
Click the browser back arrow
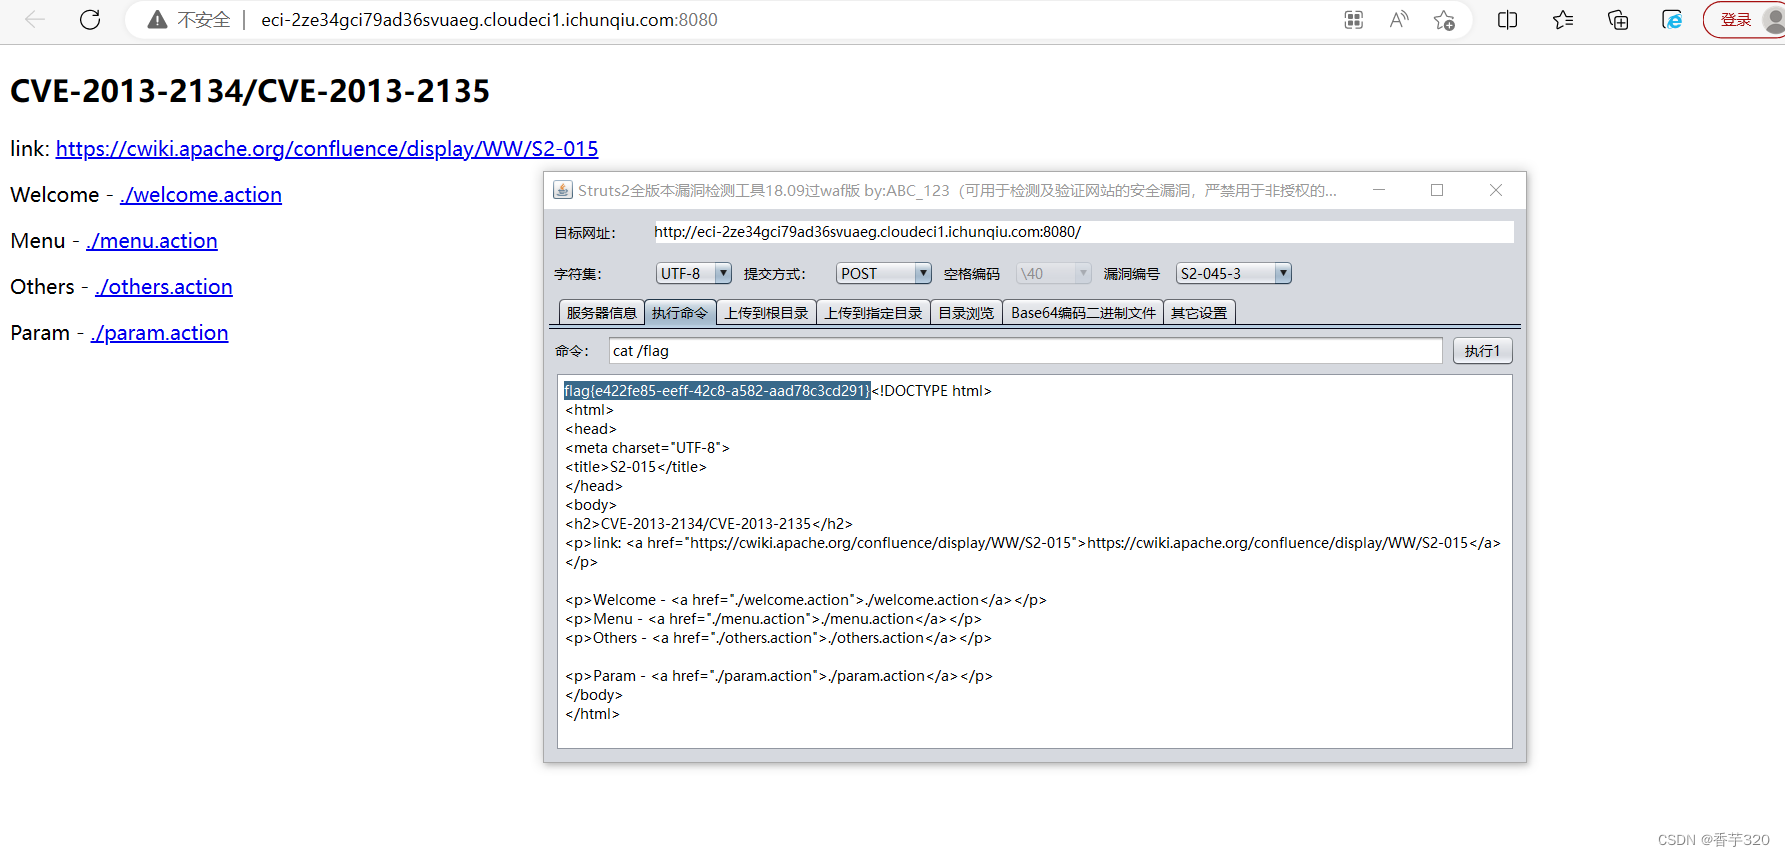[x=35, y=20]
